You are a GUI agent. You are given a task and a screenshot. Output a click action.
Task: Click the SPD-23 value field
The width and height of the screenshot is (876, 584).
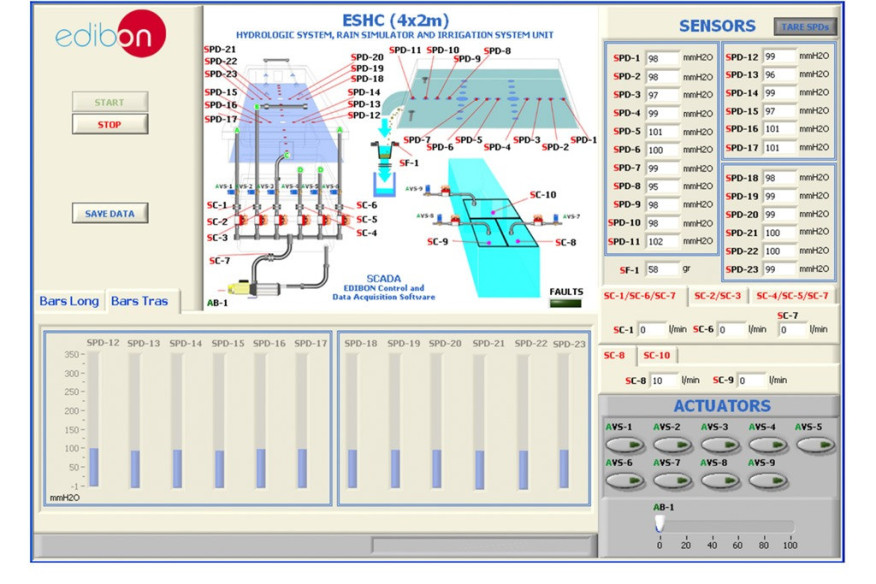click(780, 269)
